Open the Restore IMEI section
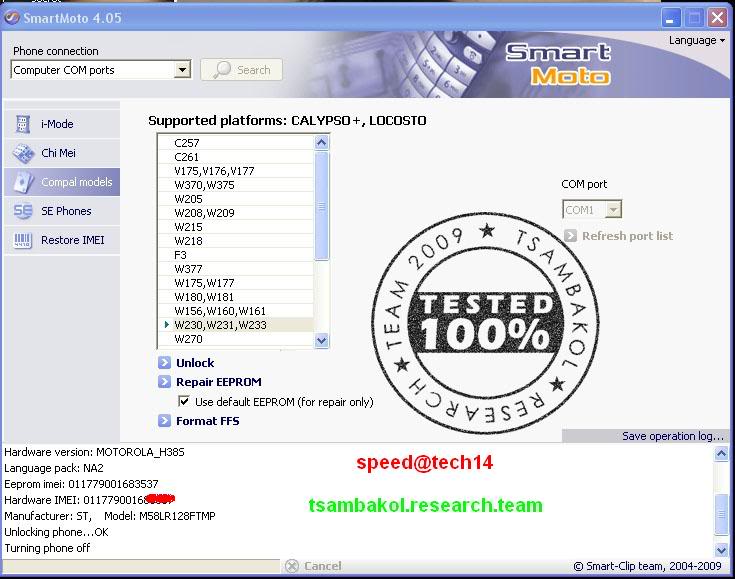Image resolution: width=735 pixels, height=579 pixels. [62, 240]
